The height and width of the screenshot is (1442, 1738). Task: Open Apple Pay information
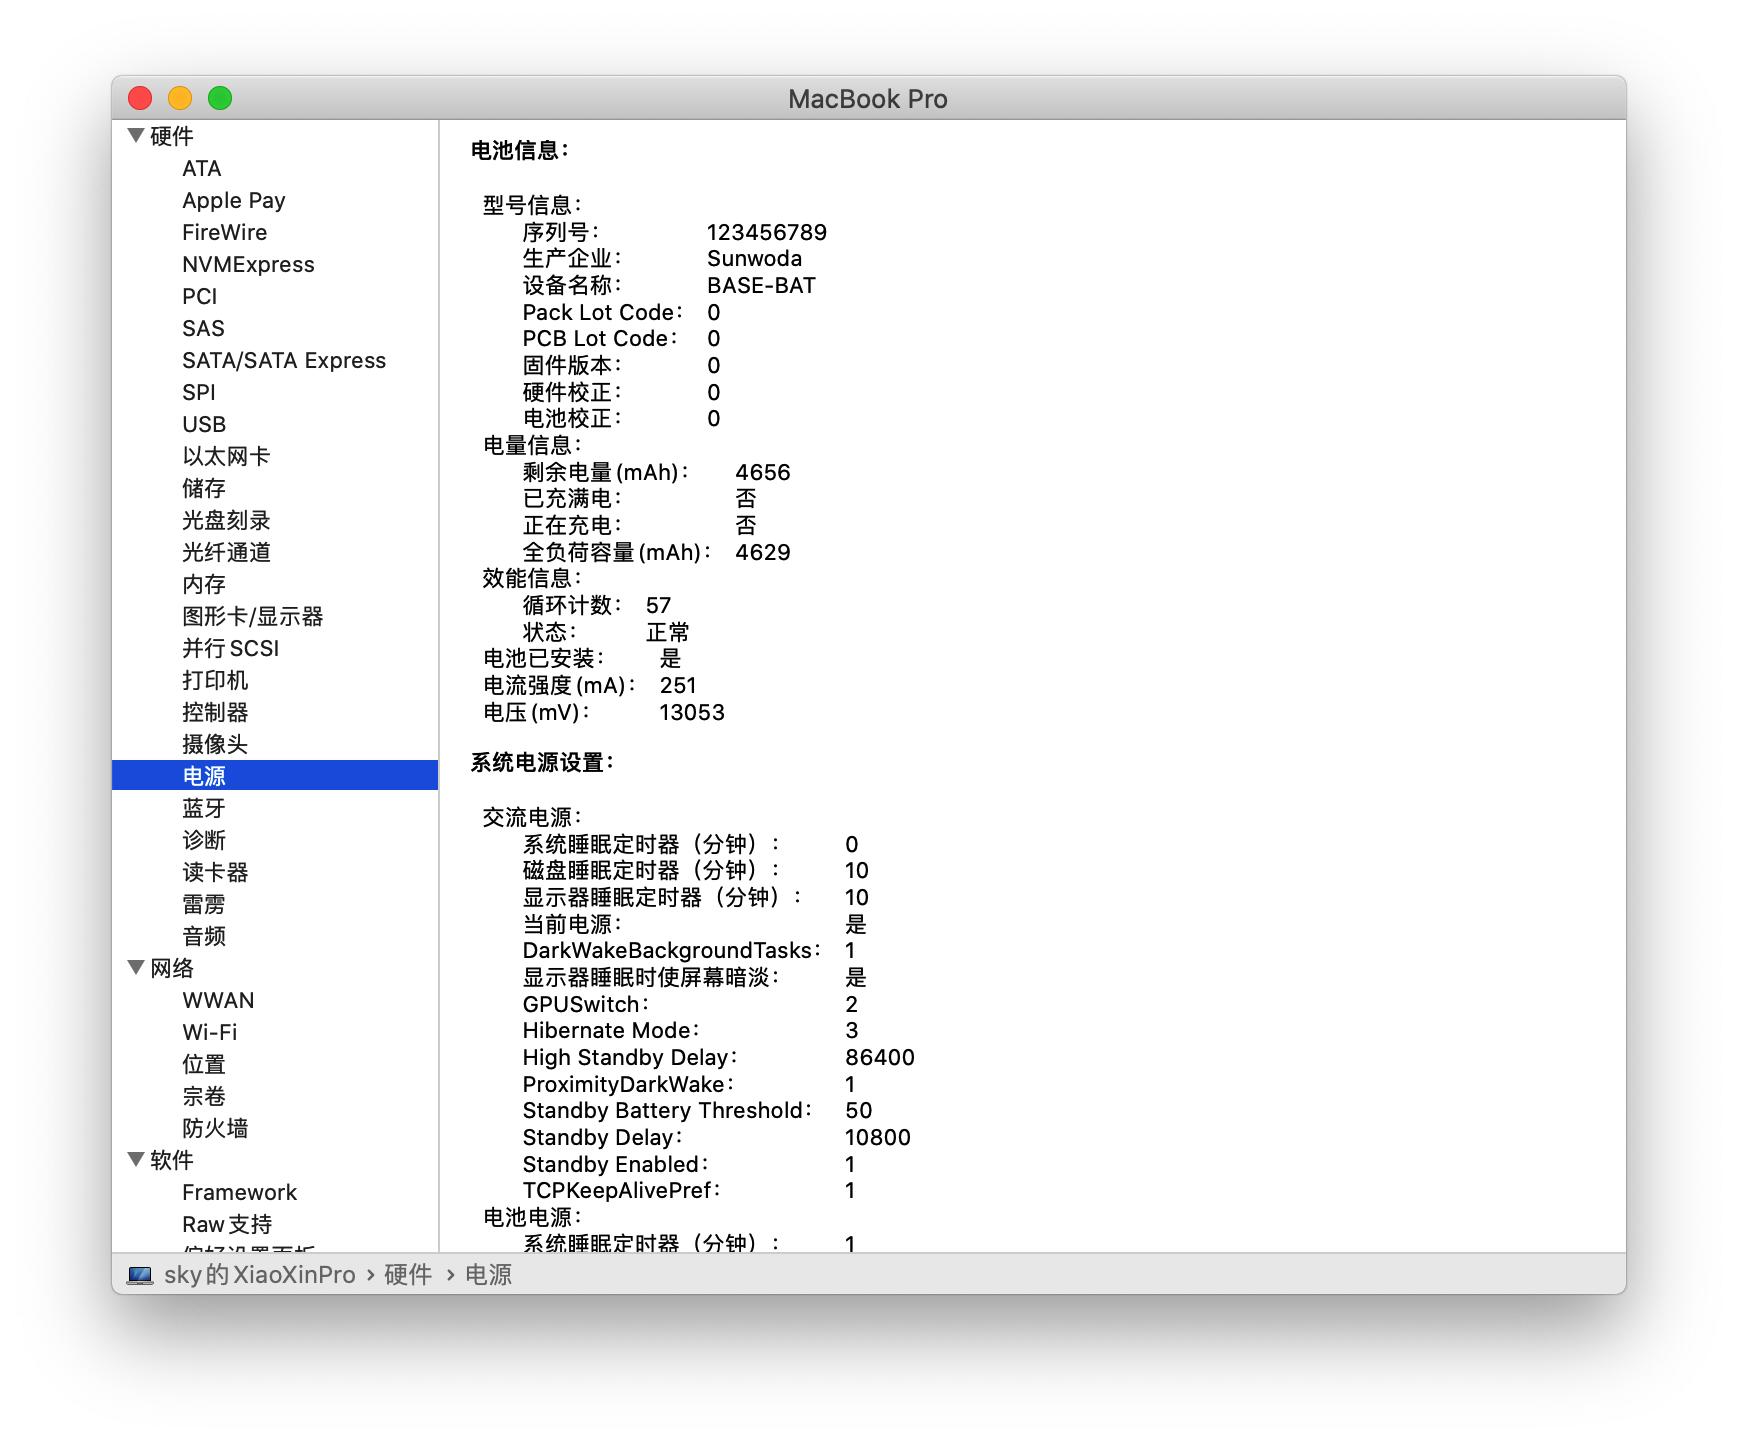(x=233, y=200)
